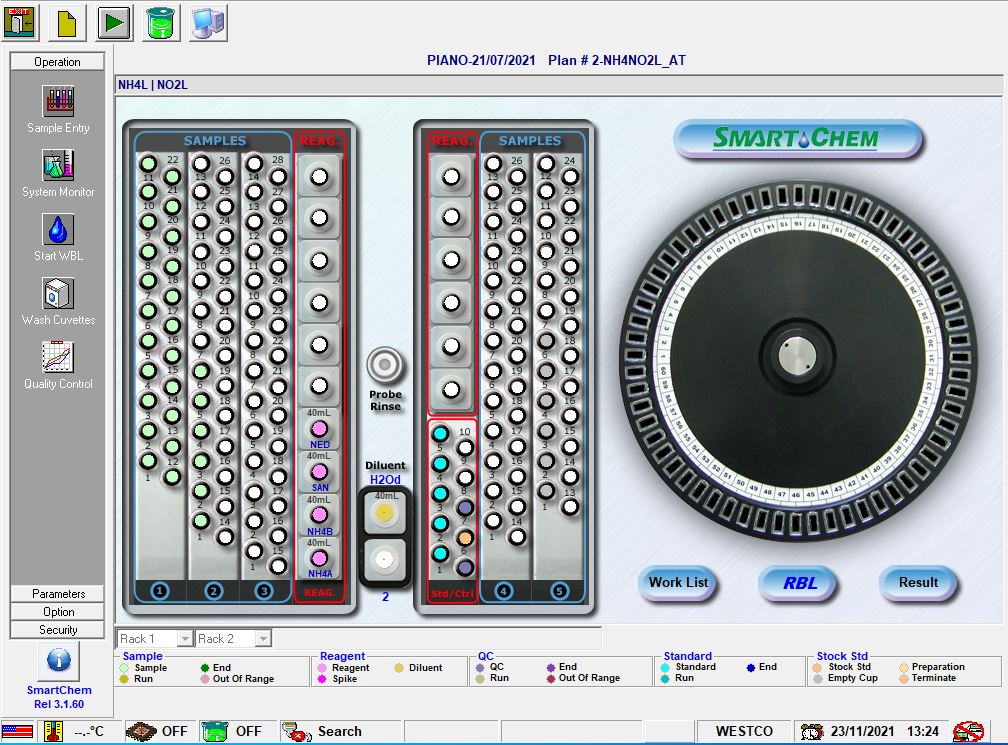
Task: Click the Exit application toolbar icon
Action: [x=19, y=21]
